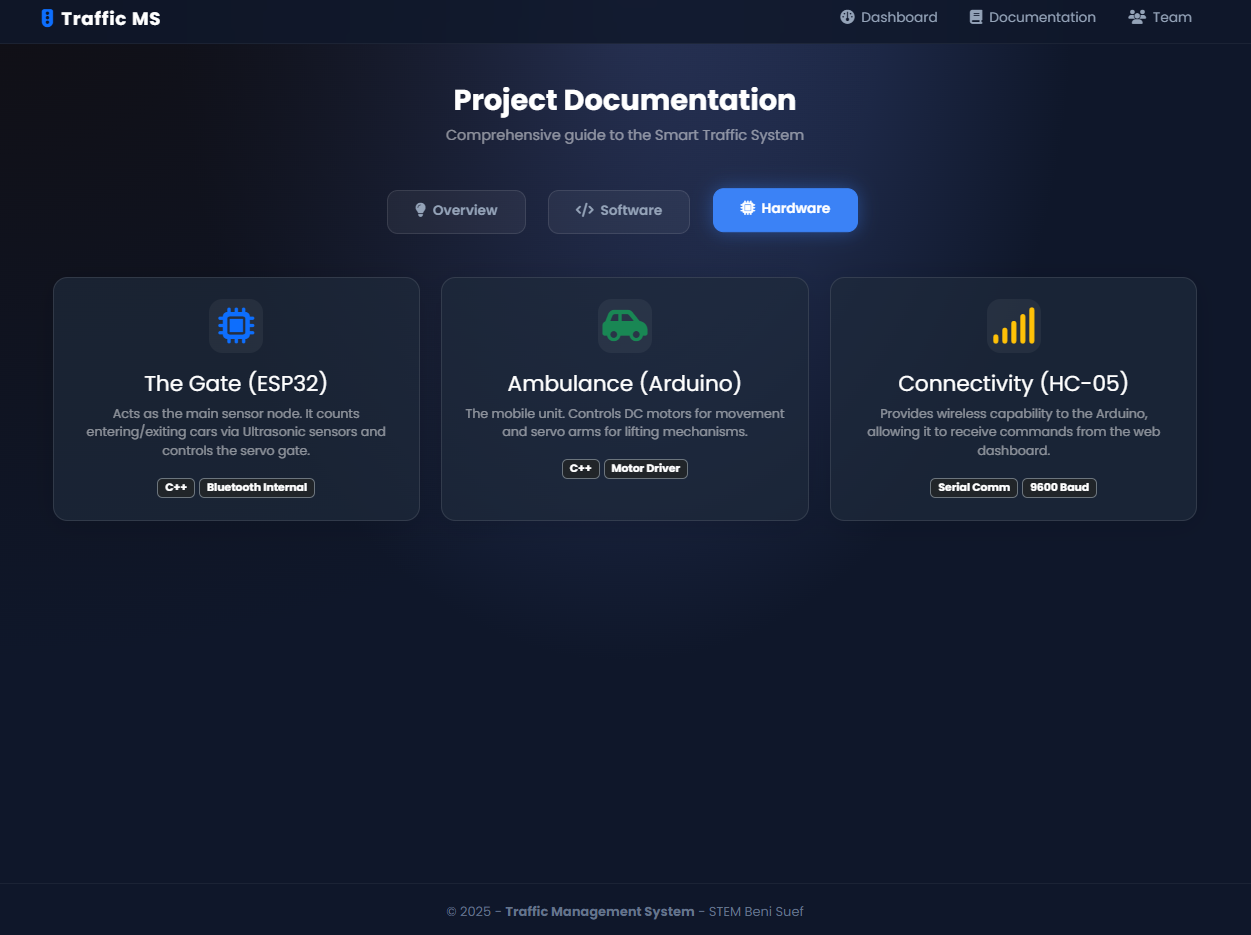Switch to the Overview tab
This screenshot has height=935, width=1251.
coord(456,211)
